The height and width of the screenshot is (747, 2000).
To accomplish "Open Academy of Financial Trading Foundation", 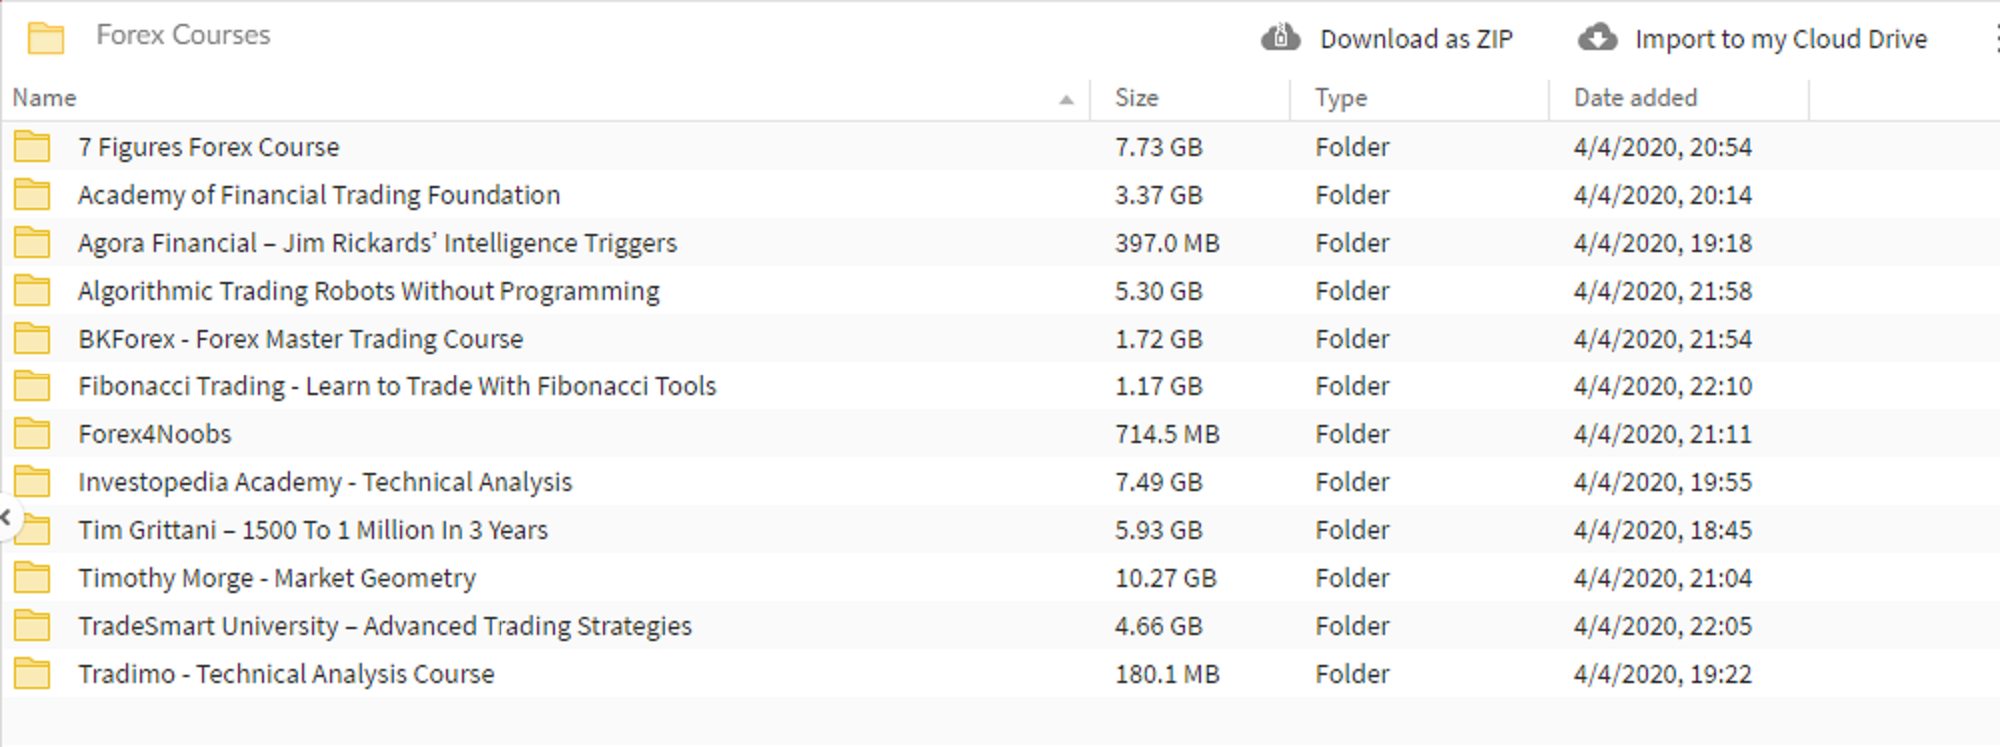I will point(319,195).
